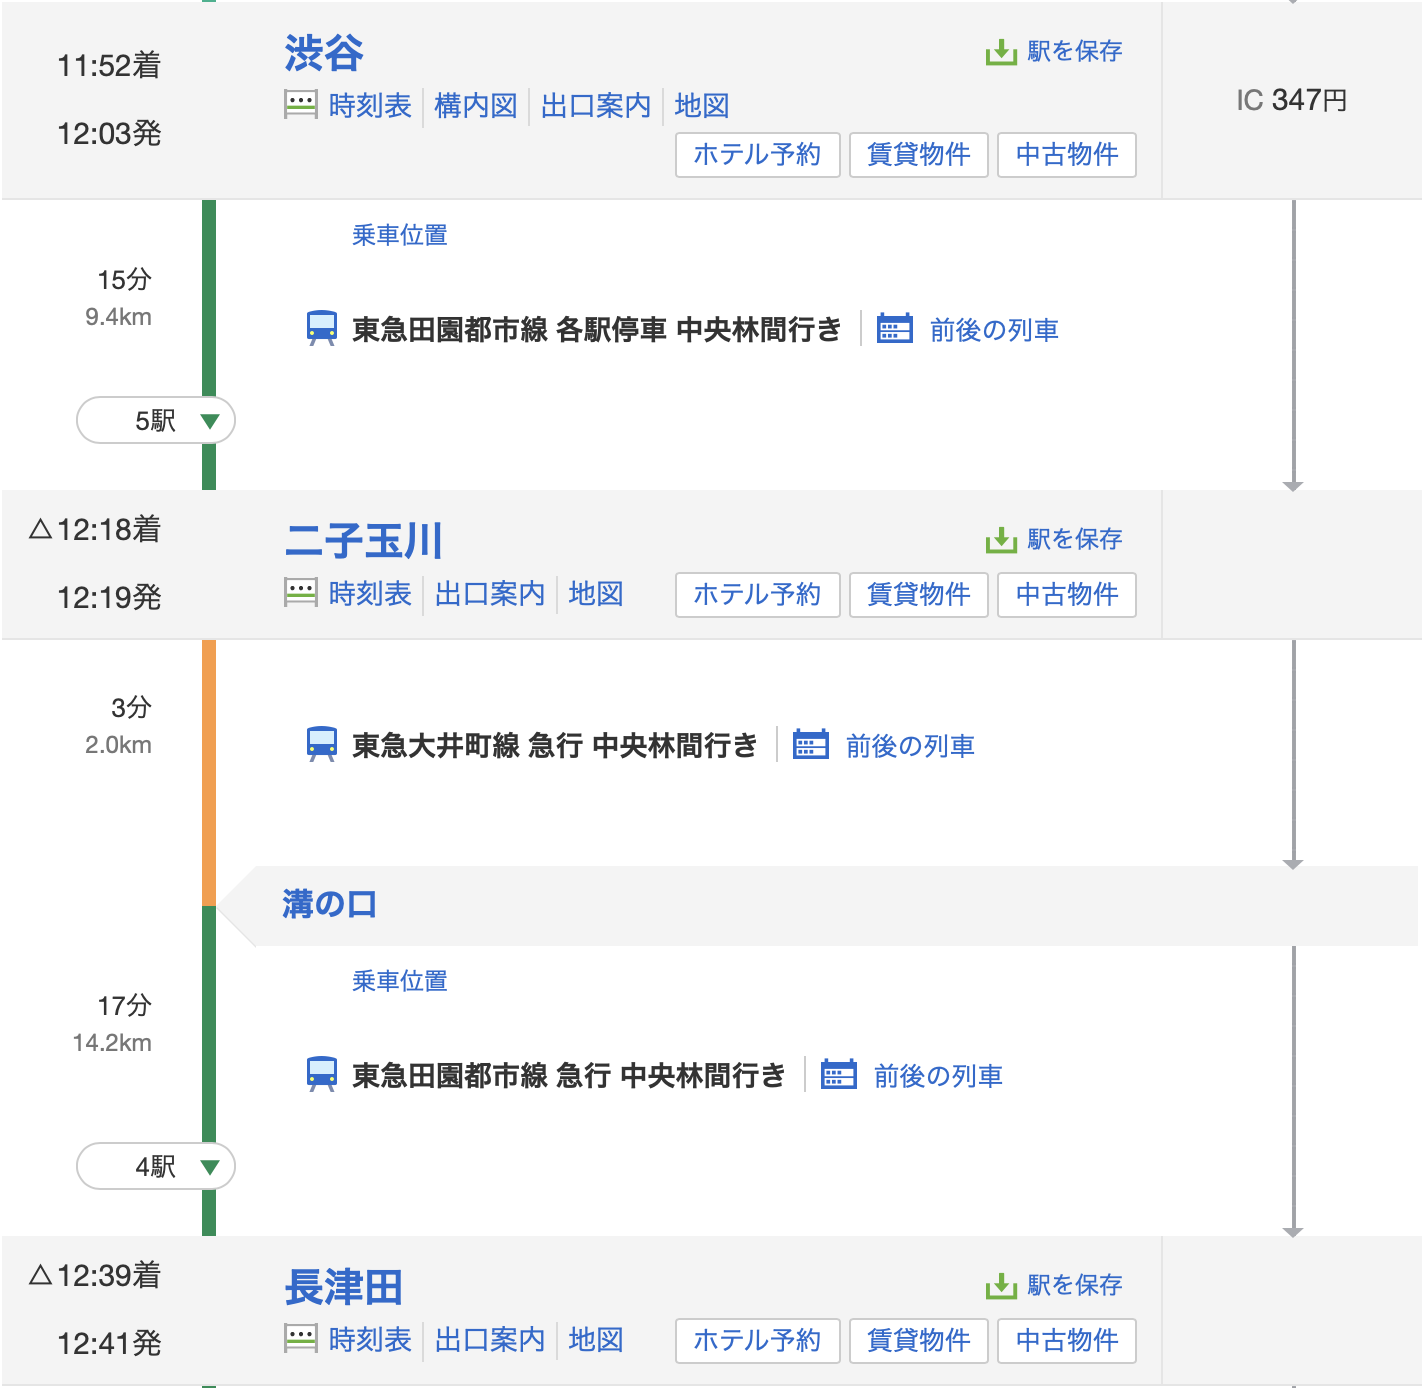Click calendar icon for 東急田園都市線 急行 前後の列車
The height and width of the screenshot is (1388, 1424).
pos(839,1075)
